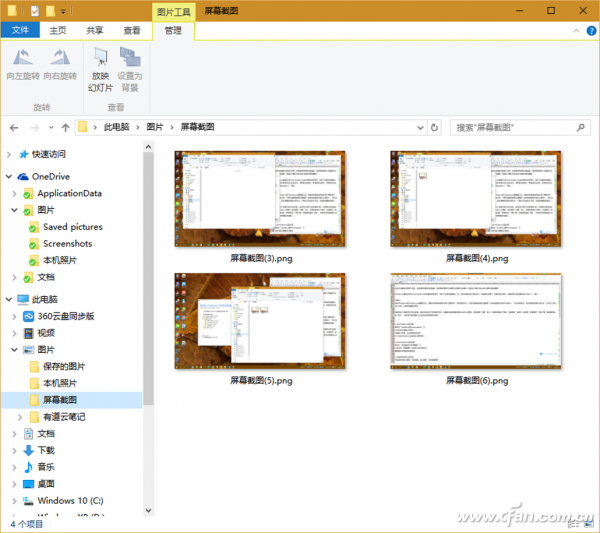
Task: Collapse the ribbon
Action: pyautogui.click(x=576, y=31)
